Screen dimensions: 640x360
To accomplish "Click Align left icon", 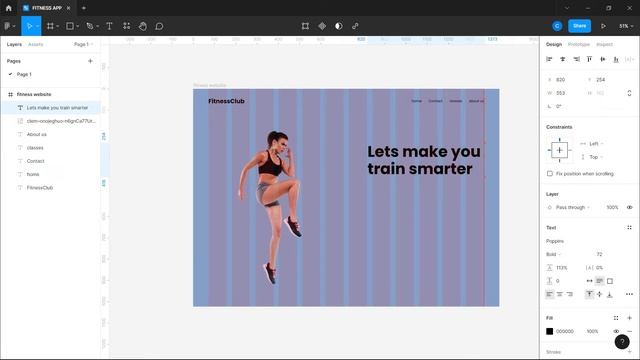I will (549, 59).
